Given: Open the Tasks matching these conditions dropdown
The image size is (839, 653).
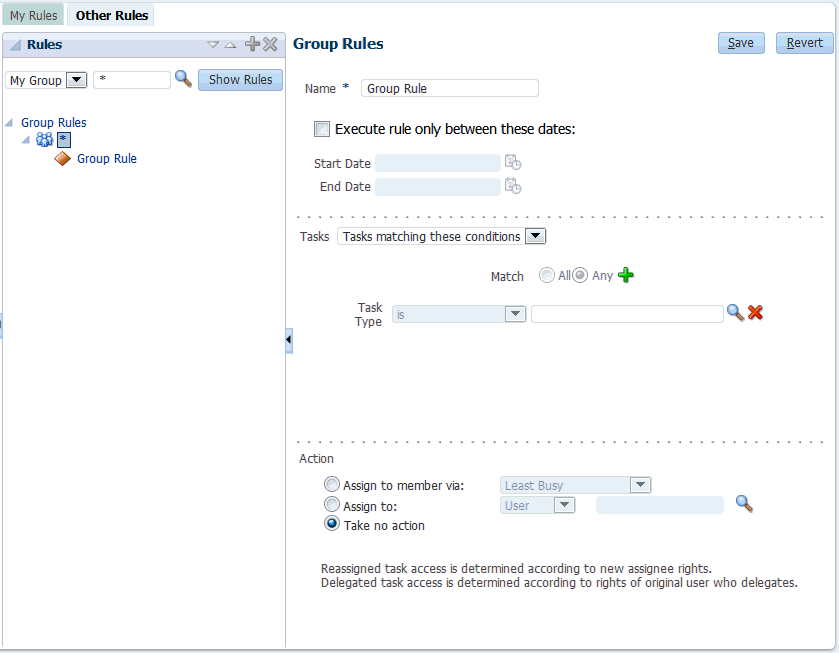Looking at the screenshot, I should tap(535, 237).
